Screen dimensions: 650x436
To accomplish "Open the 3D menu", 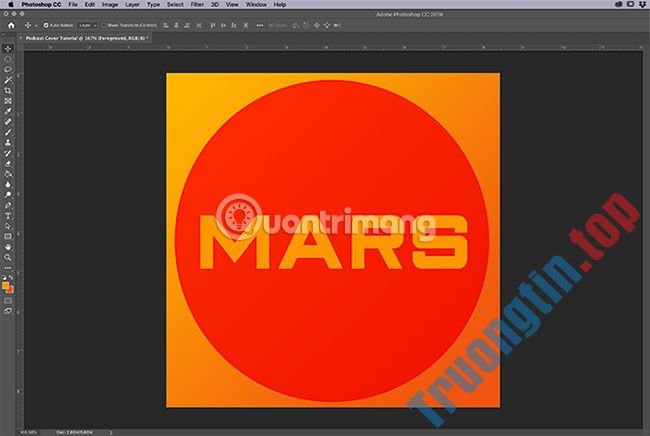I will [x=215, y=5].
